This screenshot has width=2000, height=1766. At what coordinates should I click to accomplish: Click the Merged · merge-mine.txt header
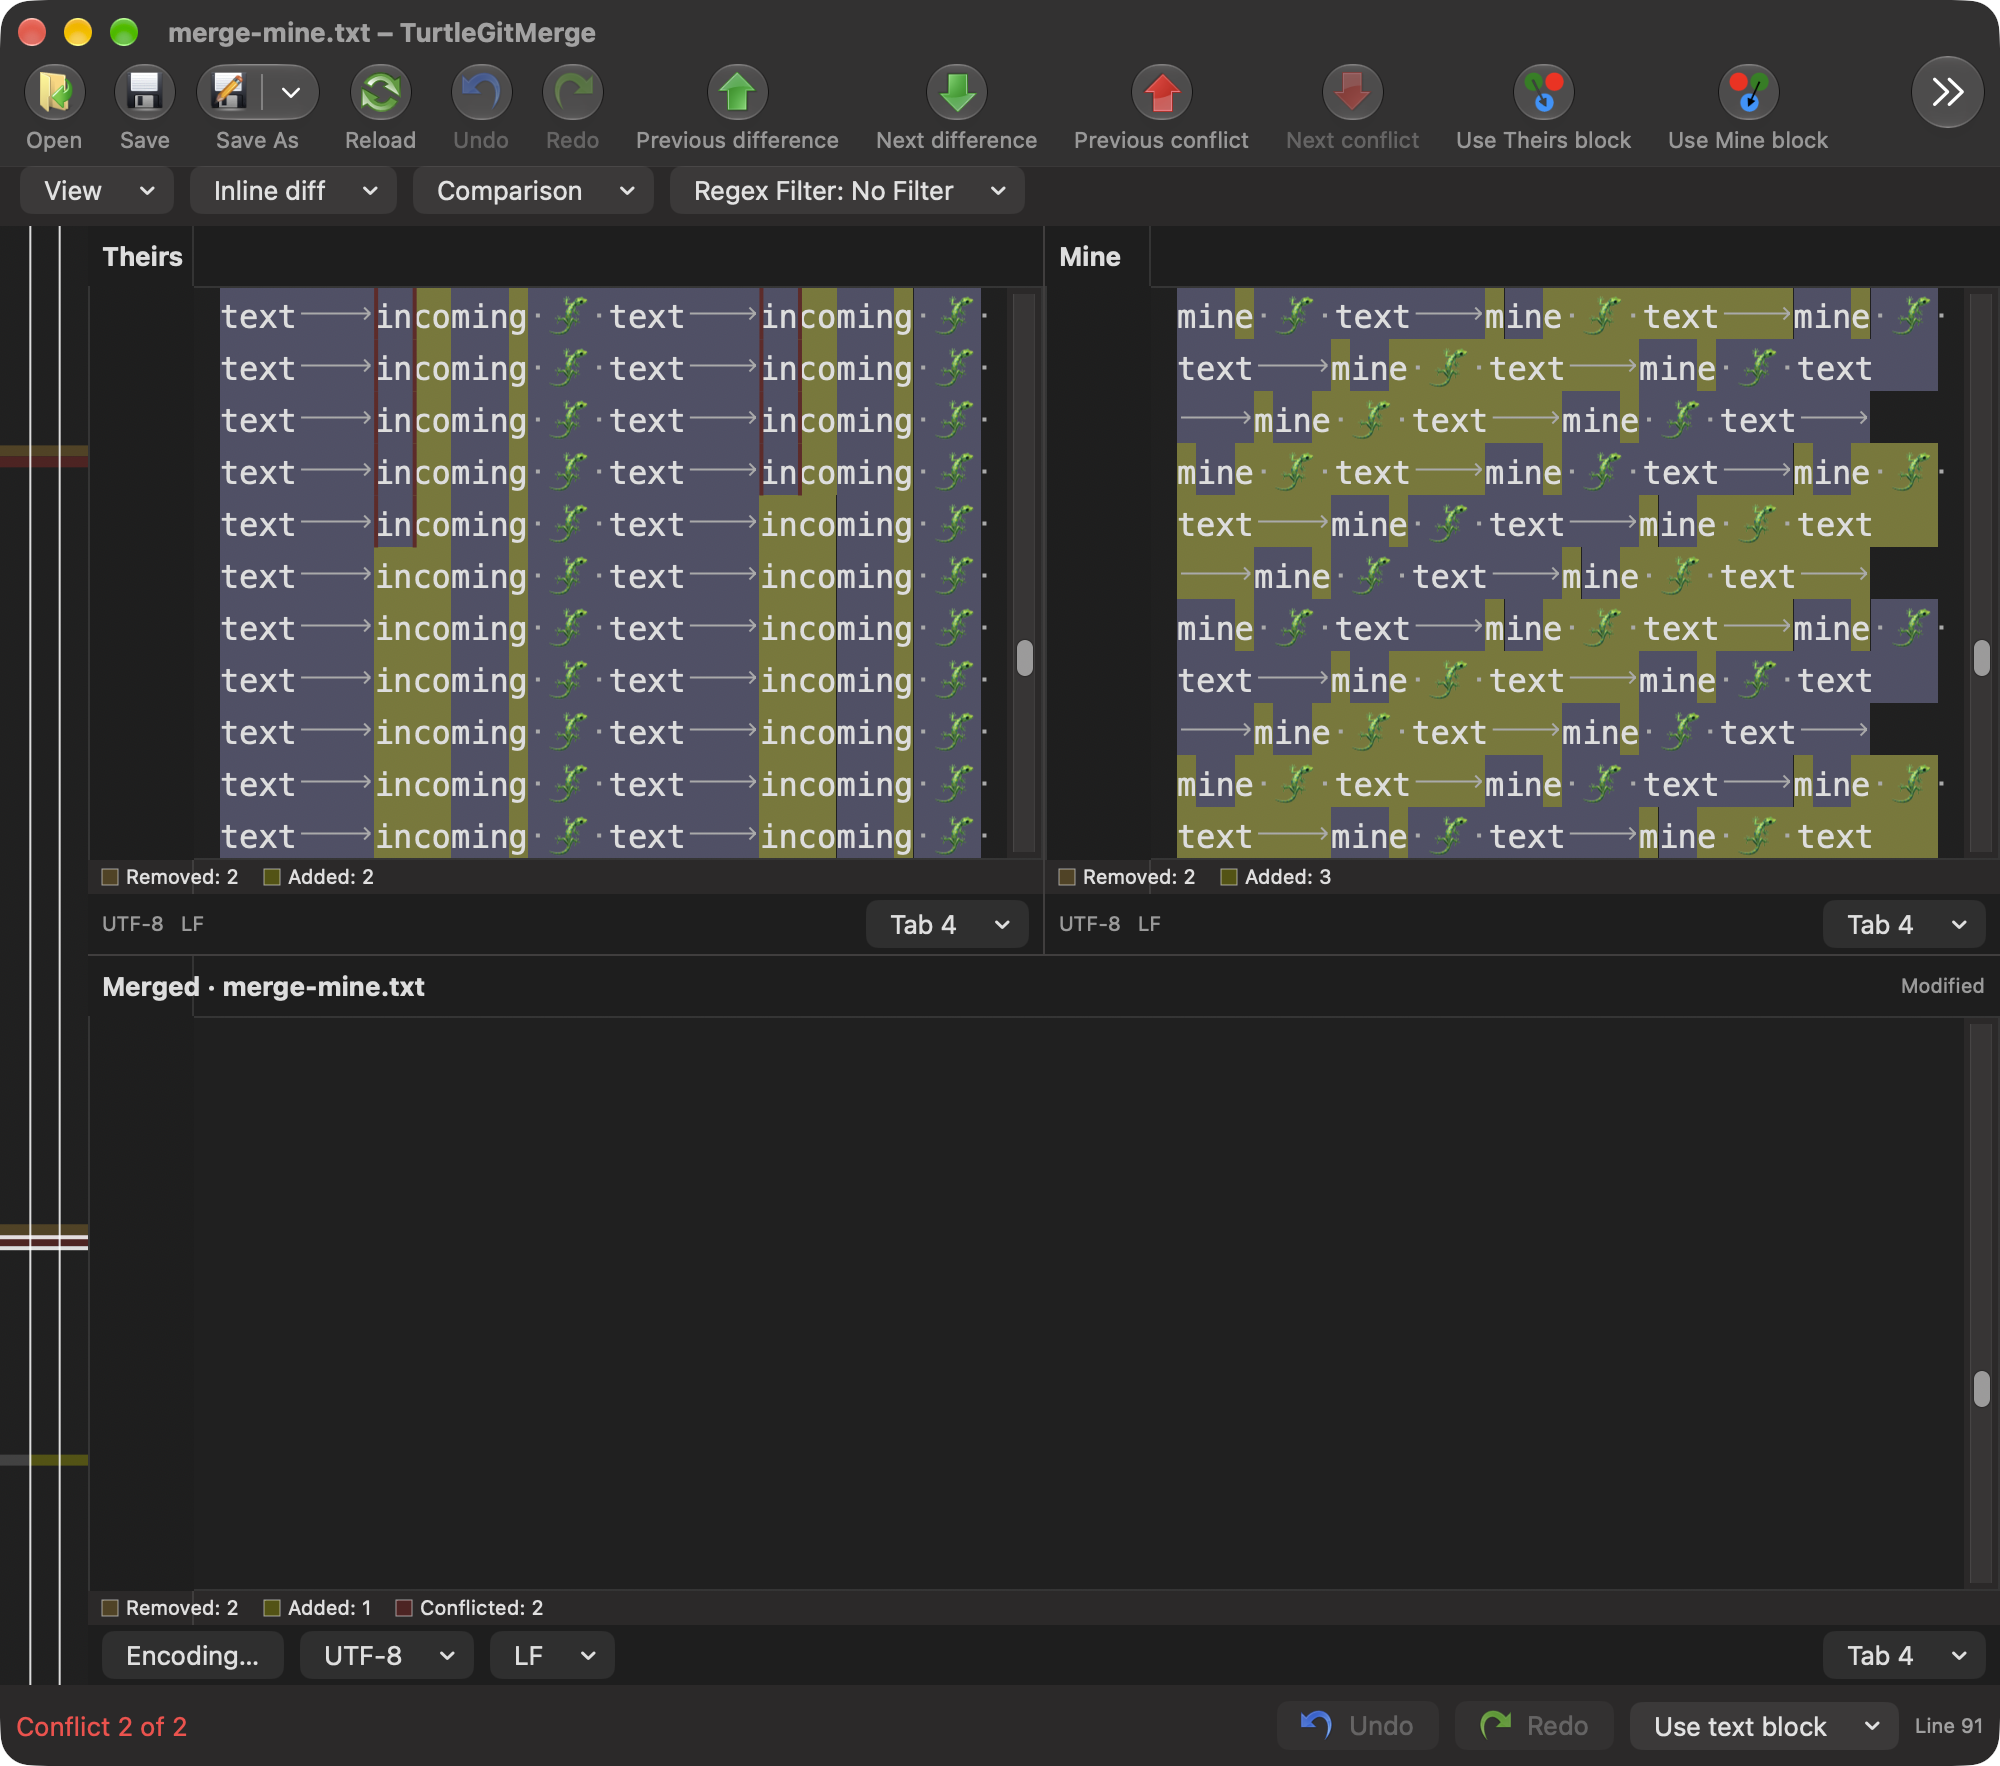263,987
